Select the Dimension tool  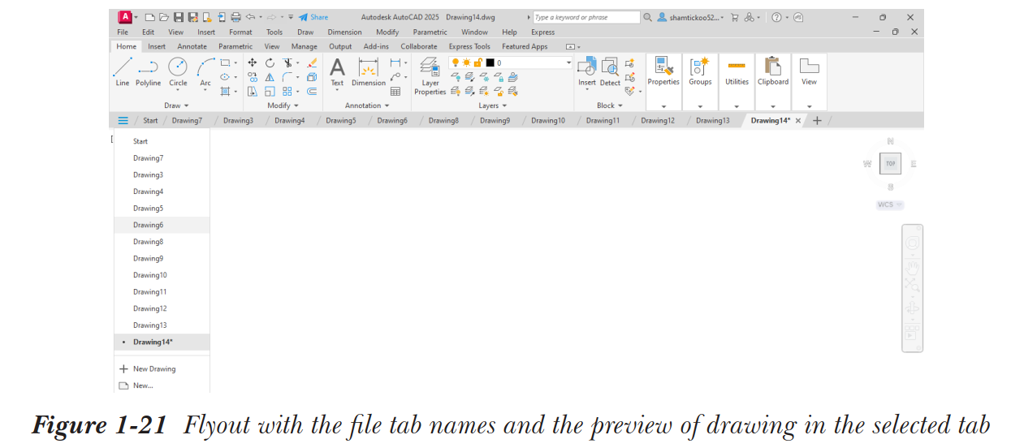tap(368, 71)
